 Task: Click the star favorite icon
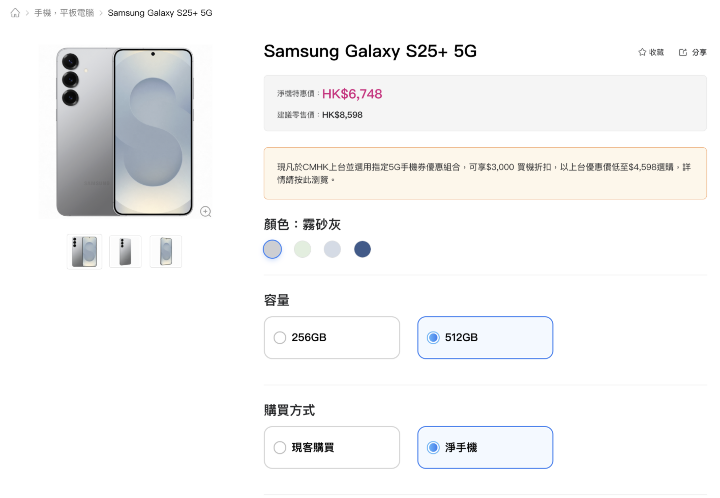(642, 52)
